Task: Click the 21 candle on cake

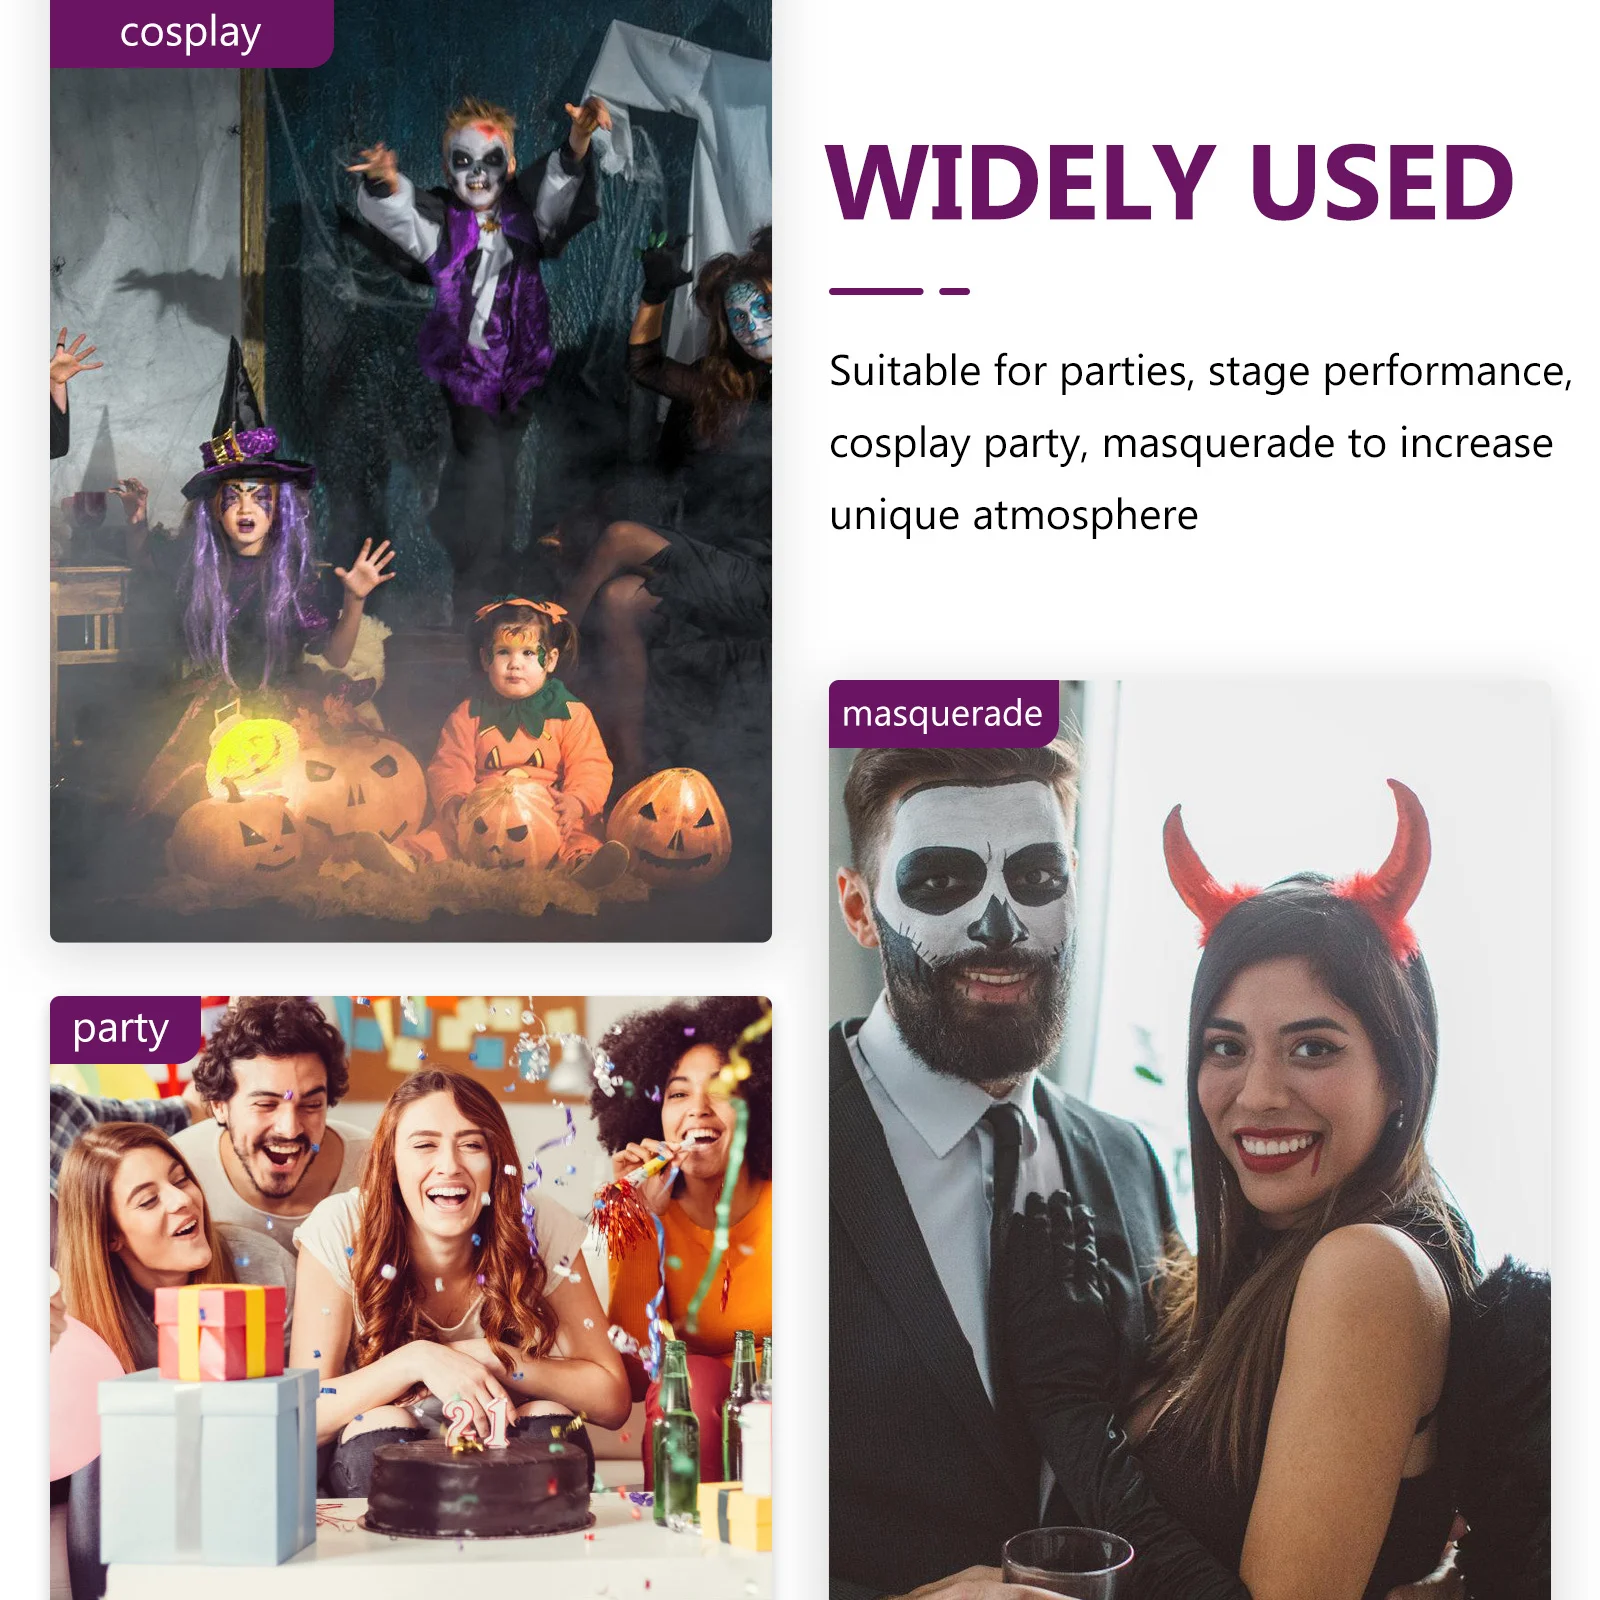Action: click(x=477, y=1423)
